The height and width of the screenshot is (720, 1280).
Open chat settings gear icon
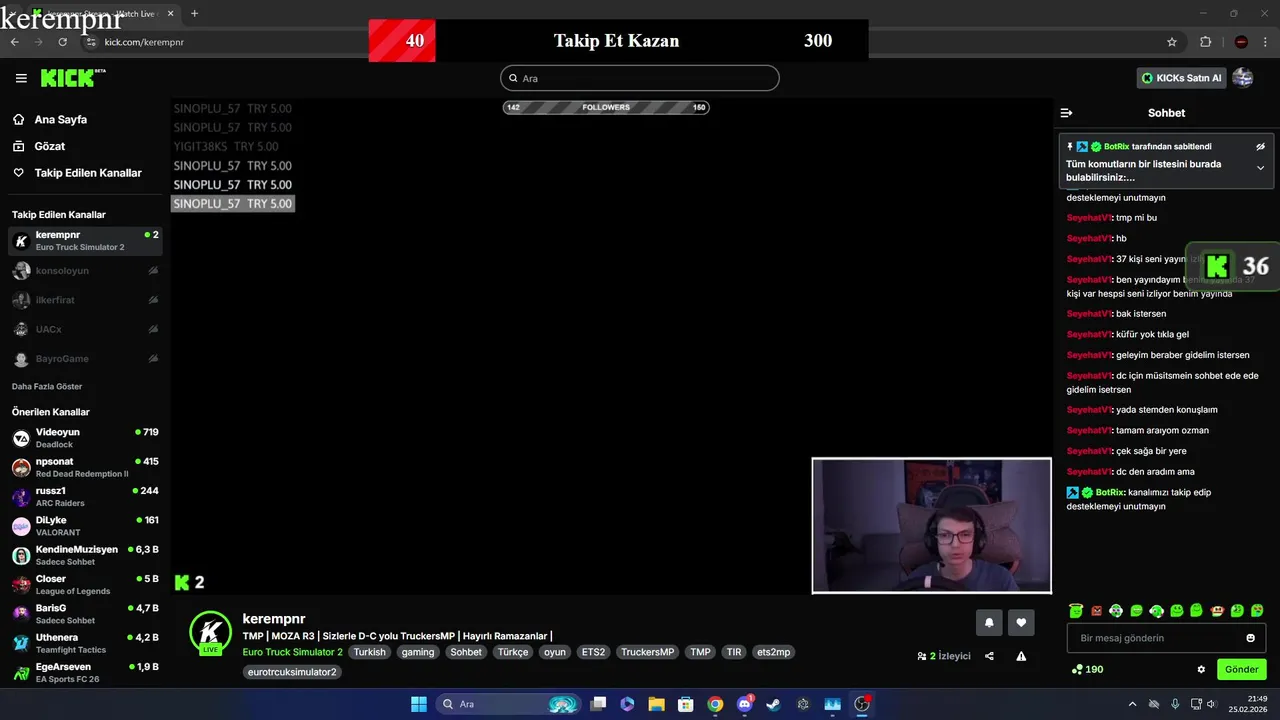coord(1201,669)
